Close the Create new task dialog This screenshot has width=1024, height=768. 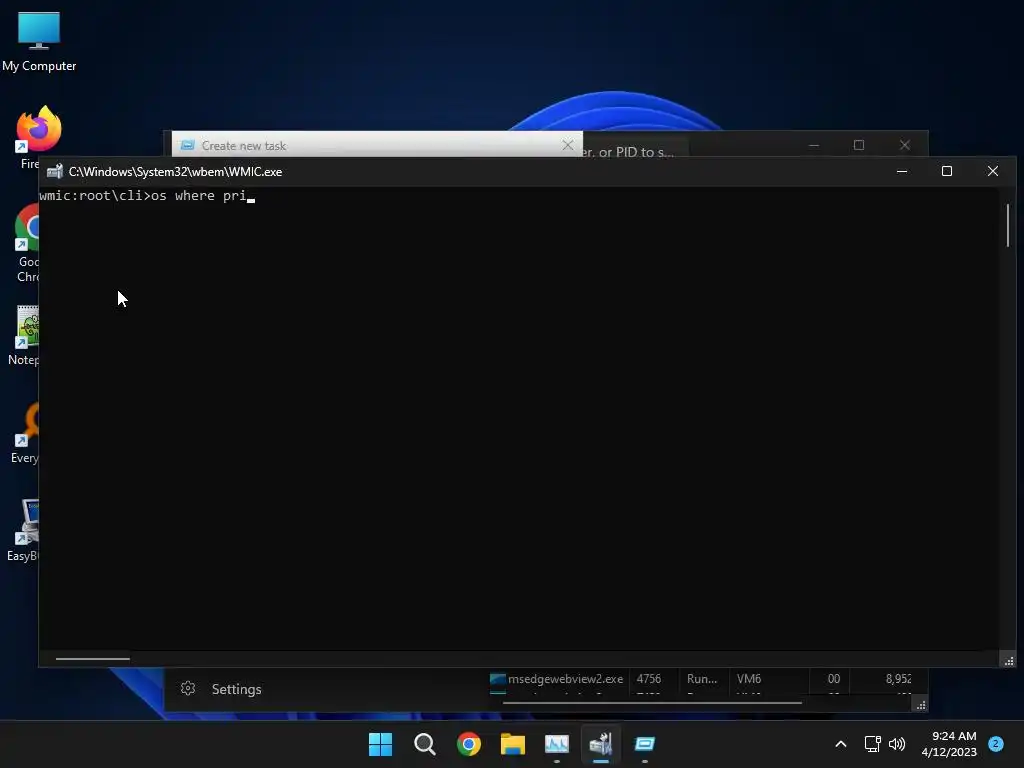pyautogui.click(x=568, y=145)
